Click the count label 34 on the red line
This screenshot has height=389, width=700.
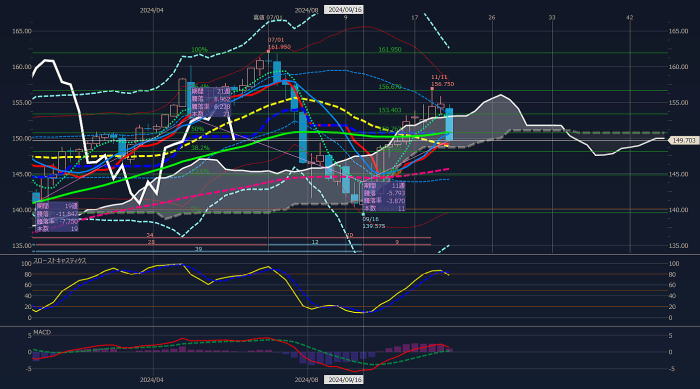(x=150, y=235)
